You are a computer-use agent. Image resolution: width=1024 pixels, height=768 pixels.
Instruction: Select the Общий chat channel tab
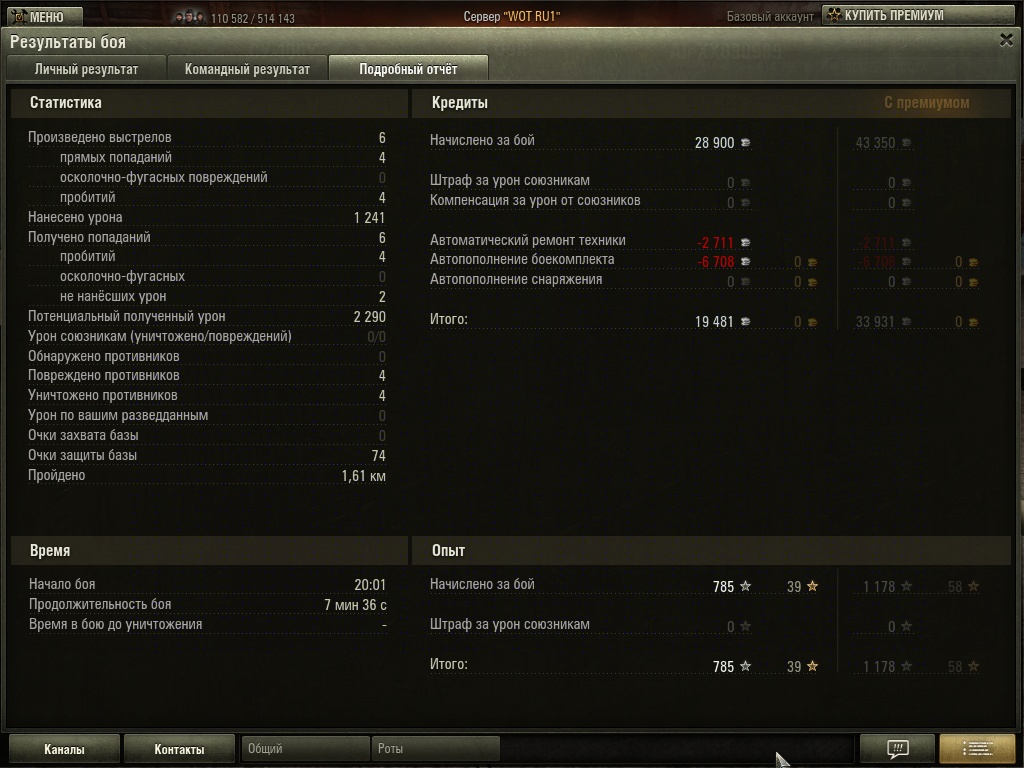(x=305, y=748)
